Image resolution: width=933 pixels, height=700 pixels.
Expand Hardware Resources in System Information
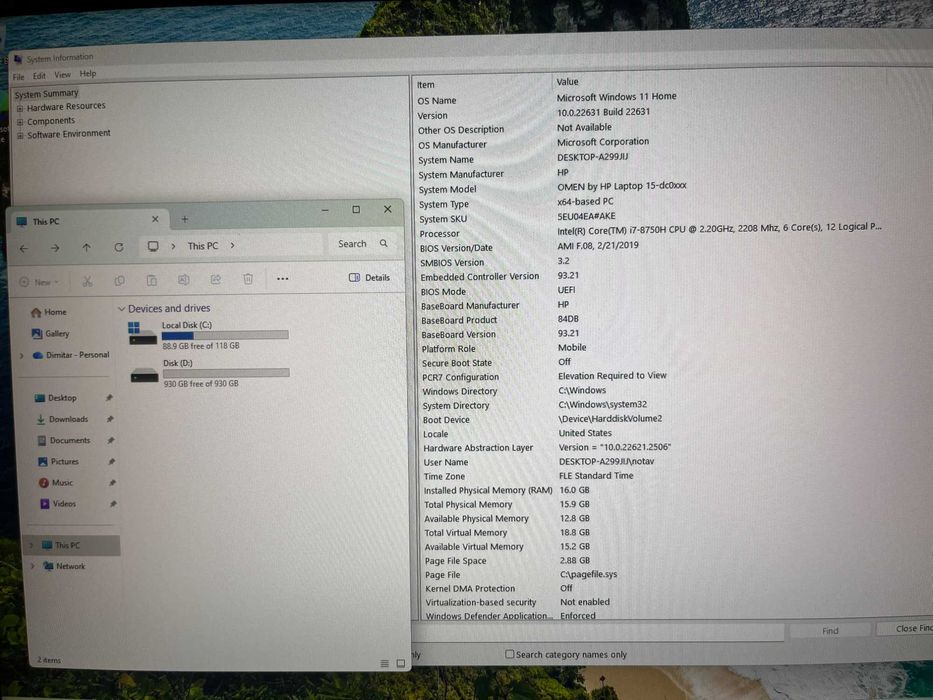[20, 108]
